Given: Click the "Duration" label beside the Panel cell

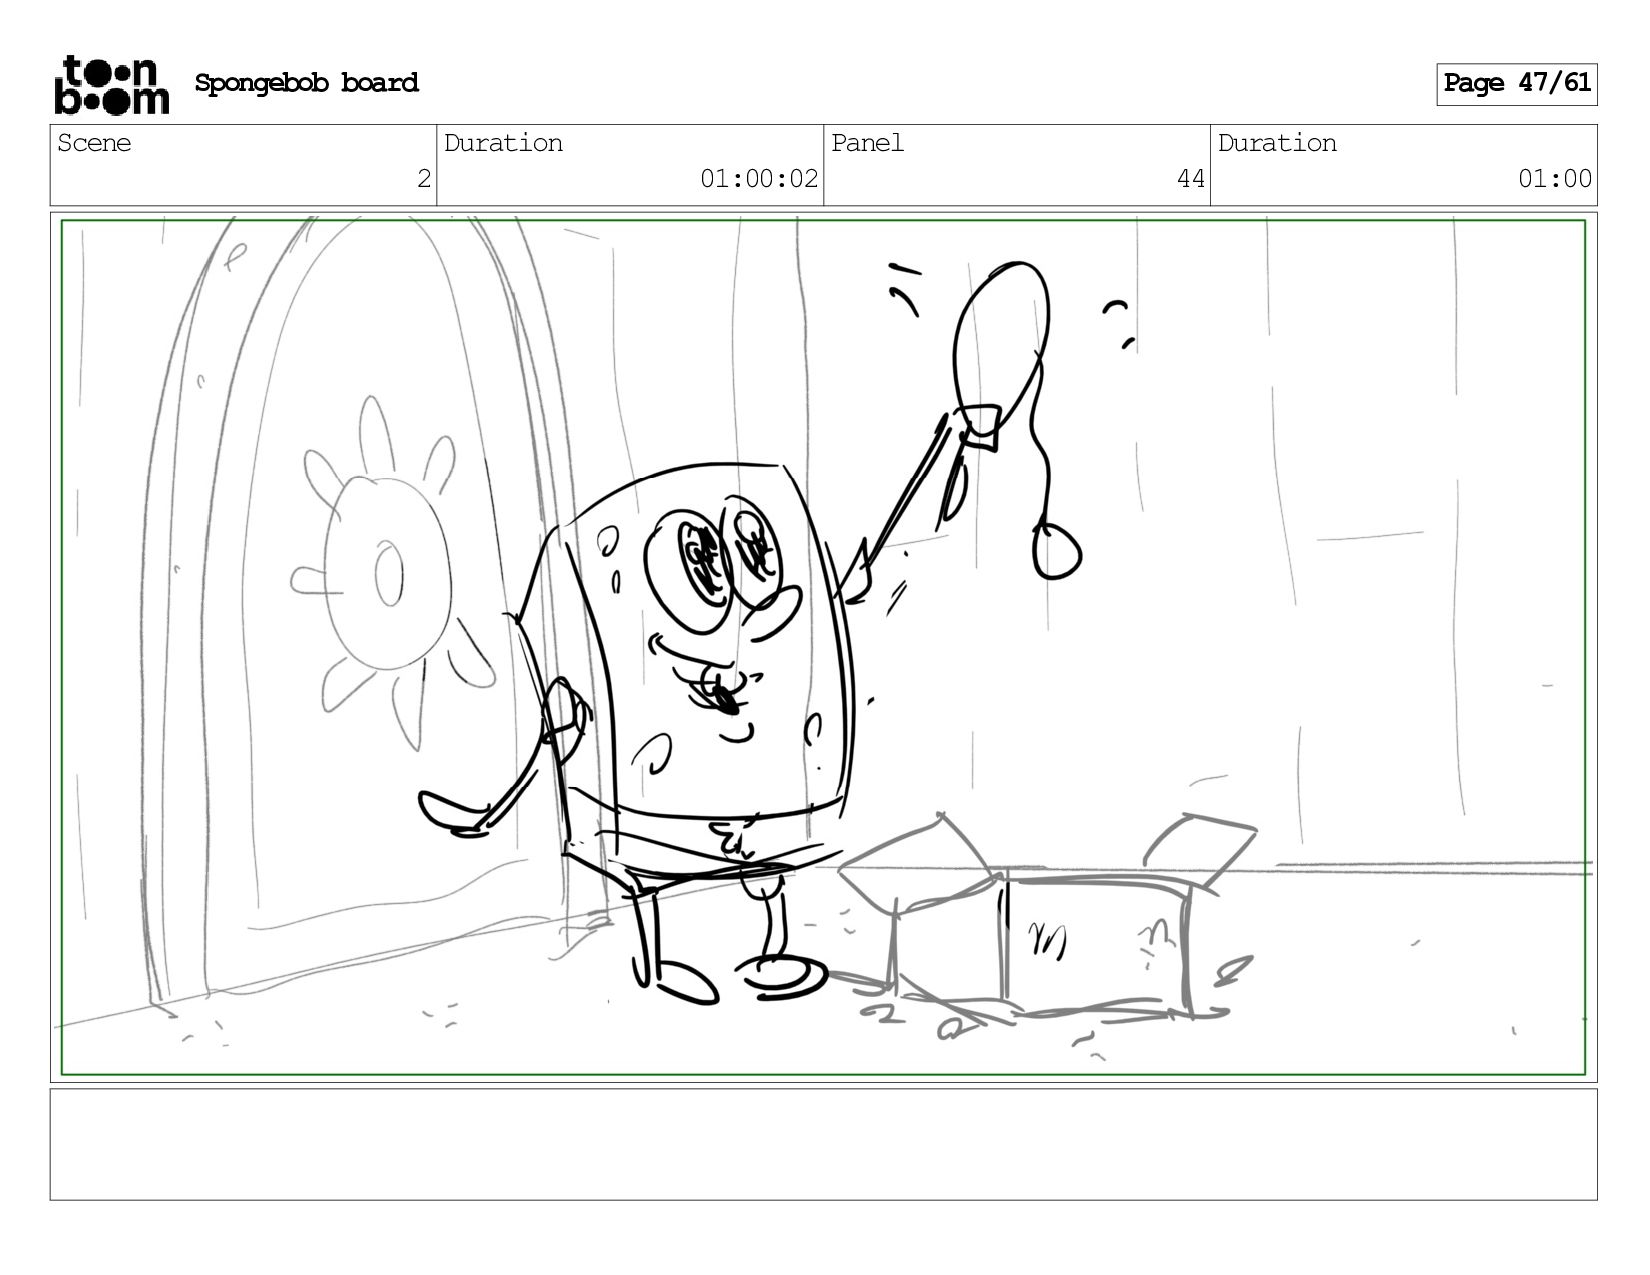Looking at the screenshot, I should click(x=1277, y=144).
